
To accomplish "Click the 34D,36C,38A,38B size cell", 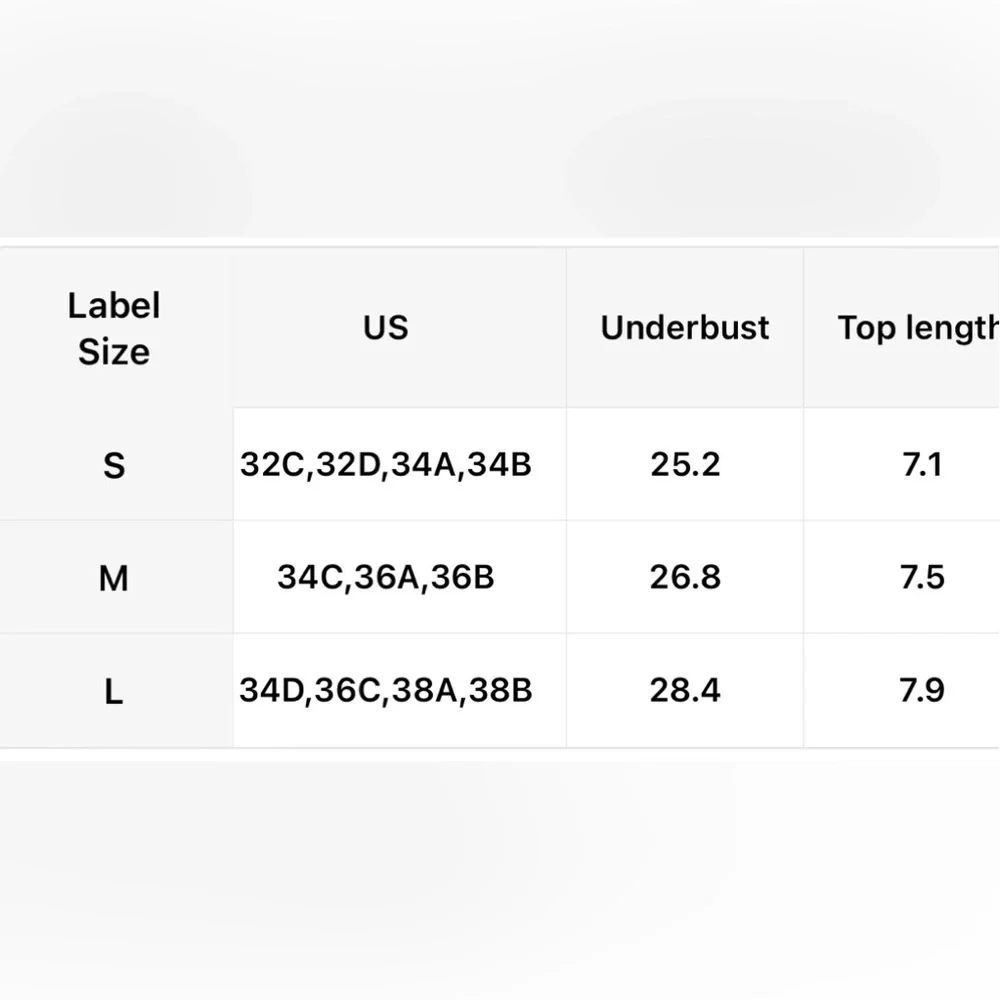I will pyautogui.click(x=386, y=690).
